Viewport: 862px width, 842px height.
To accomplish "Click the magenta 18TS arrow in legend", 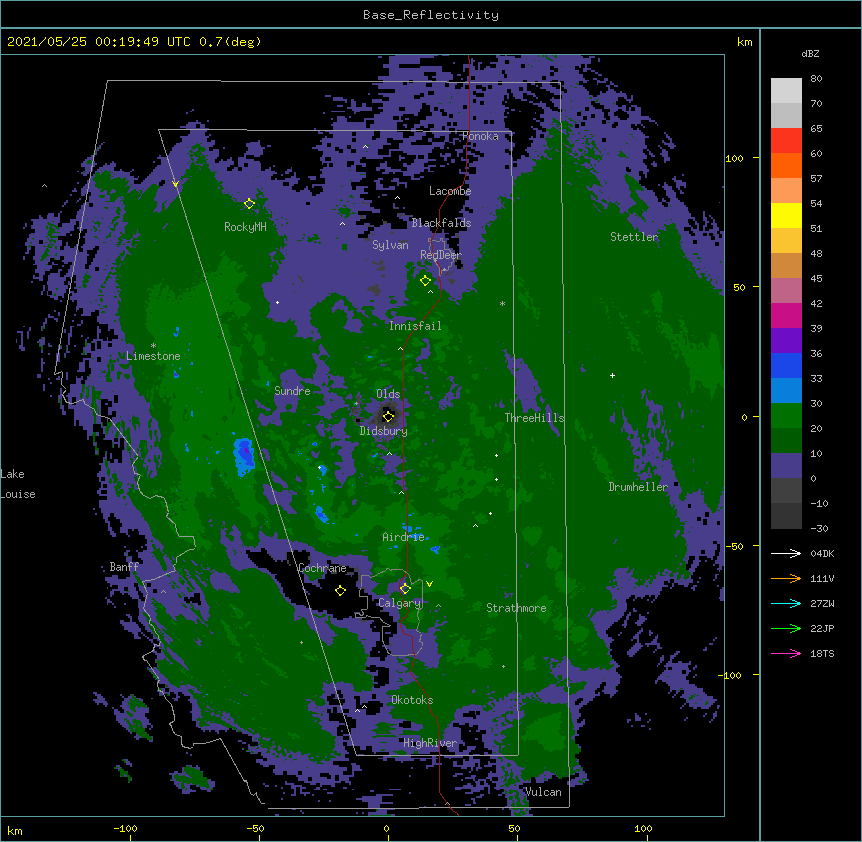I will (786, 653).
